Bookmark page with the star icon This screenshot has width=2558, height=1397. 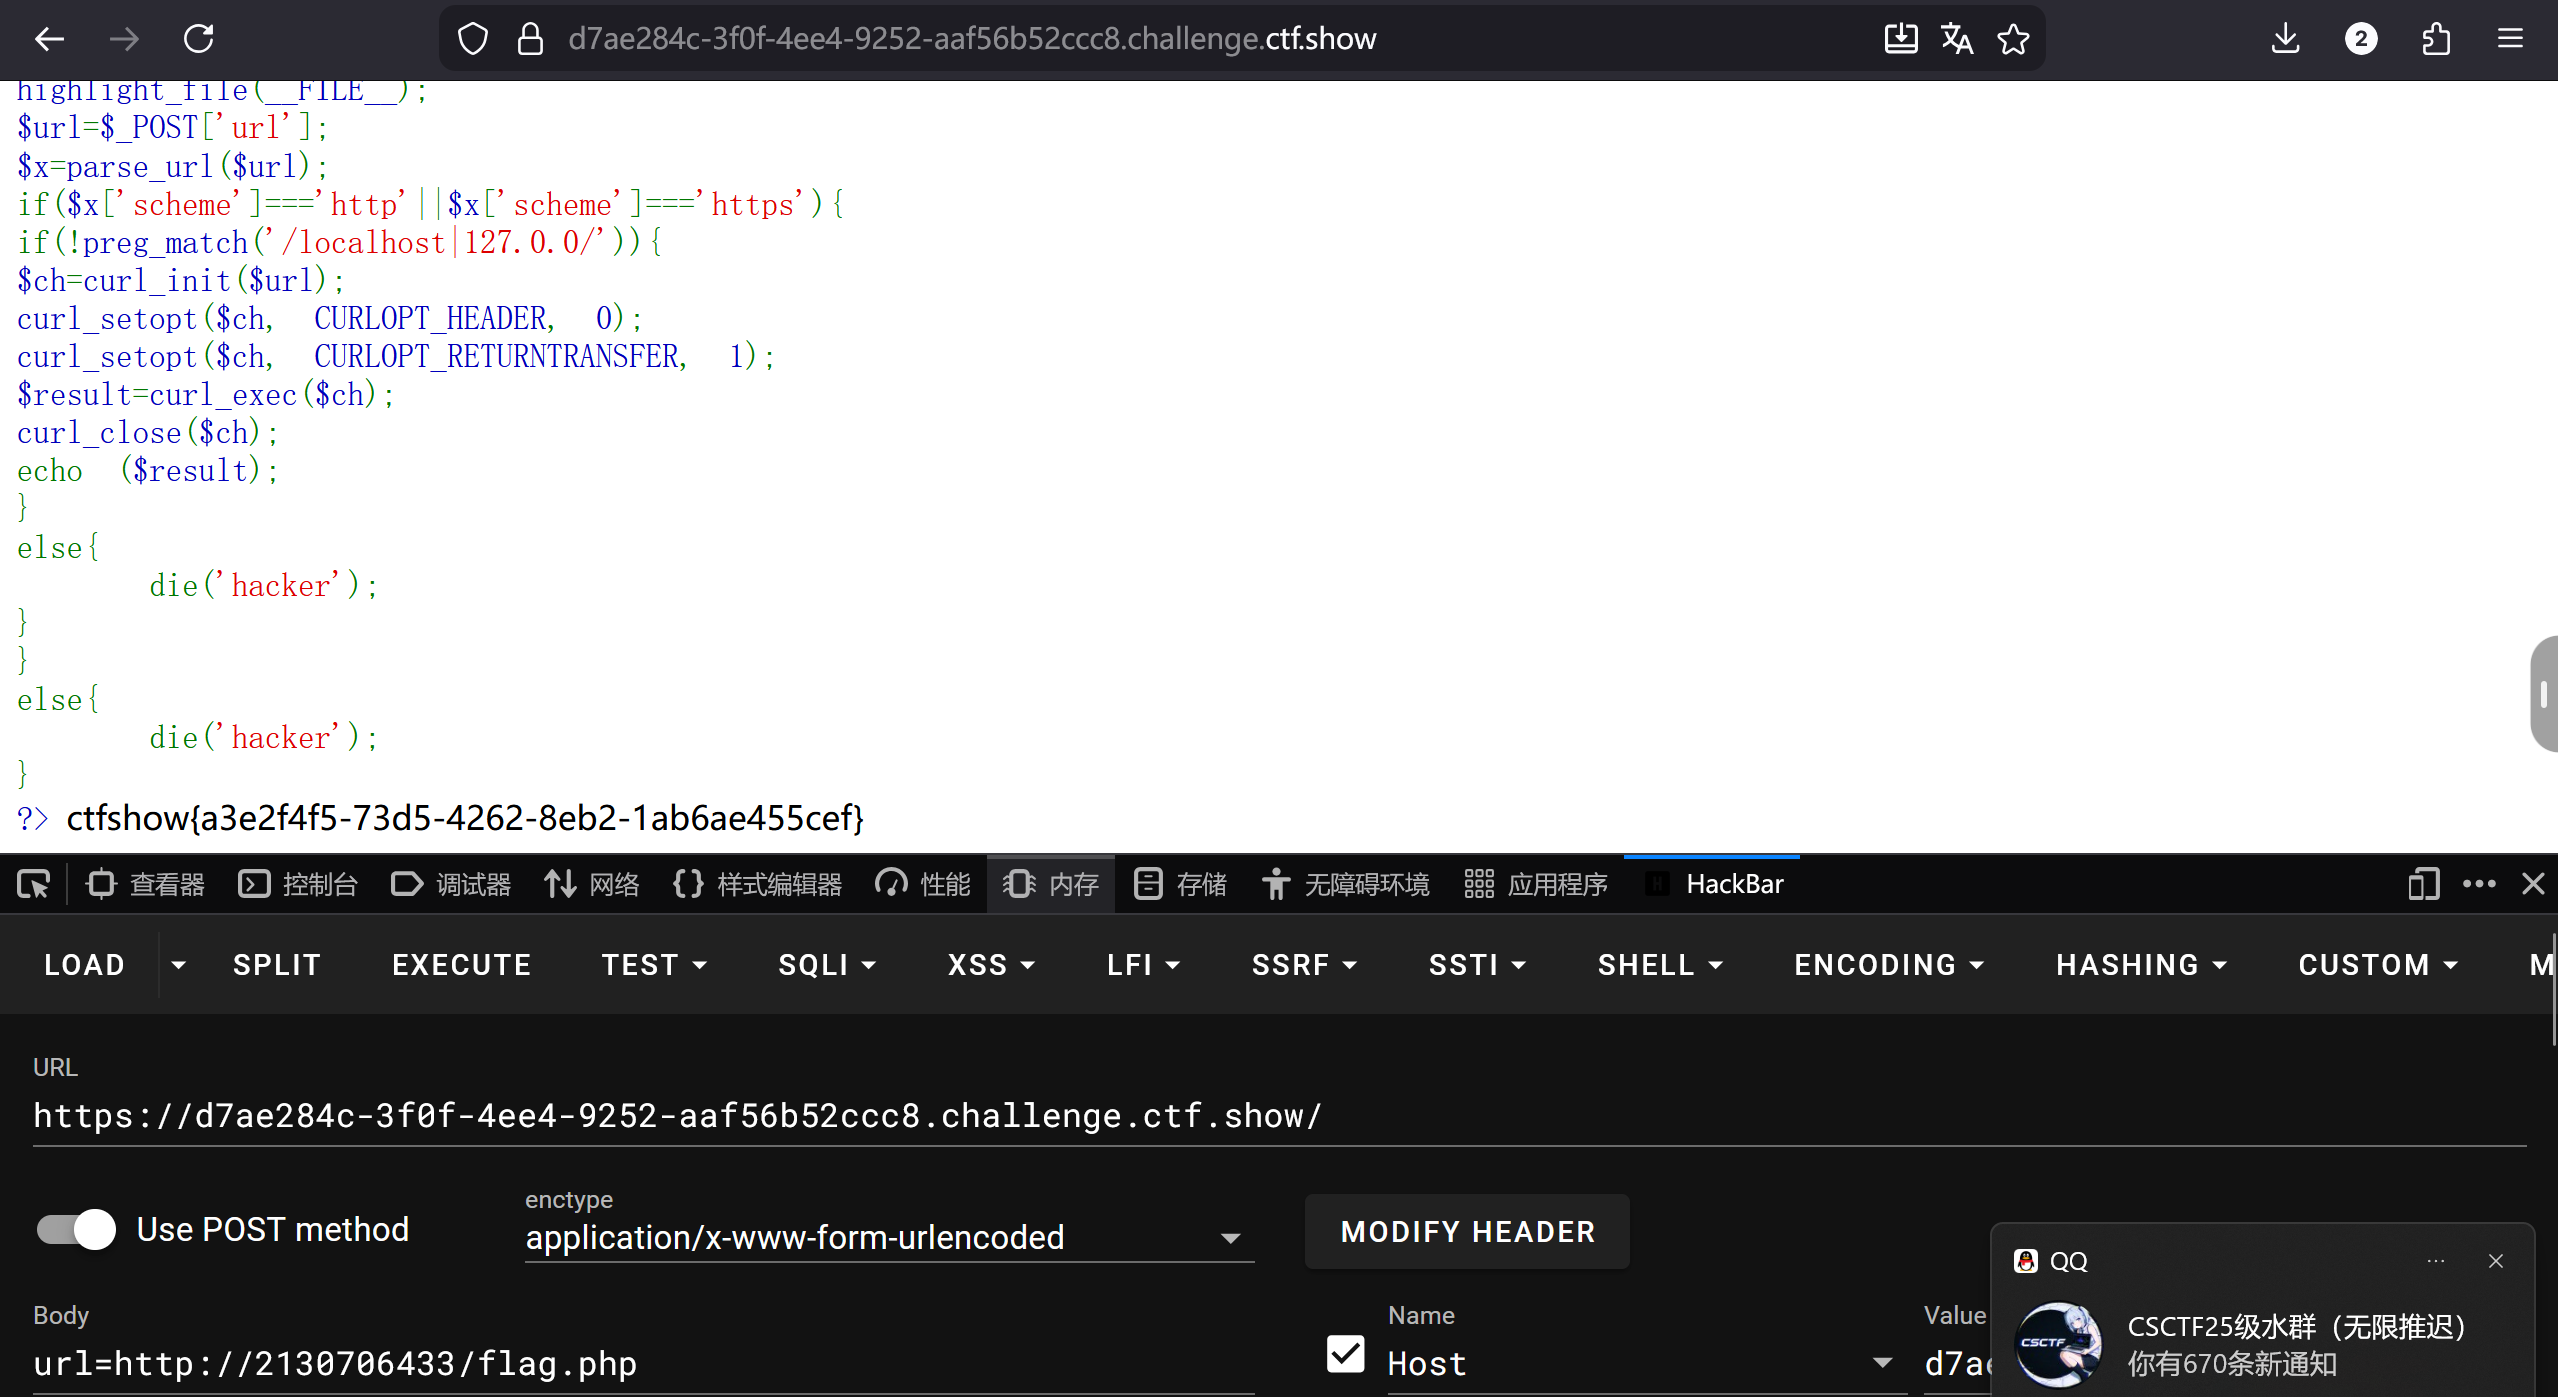coord(2013,39)
